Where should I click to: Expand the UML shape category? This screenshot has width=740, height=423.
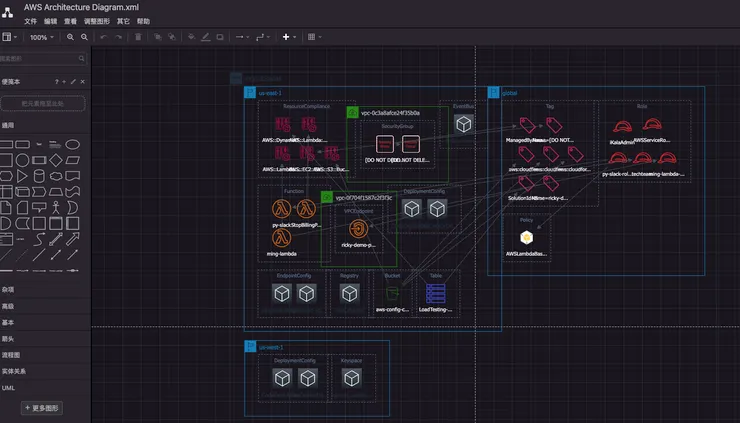(x=8, y=387)
